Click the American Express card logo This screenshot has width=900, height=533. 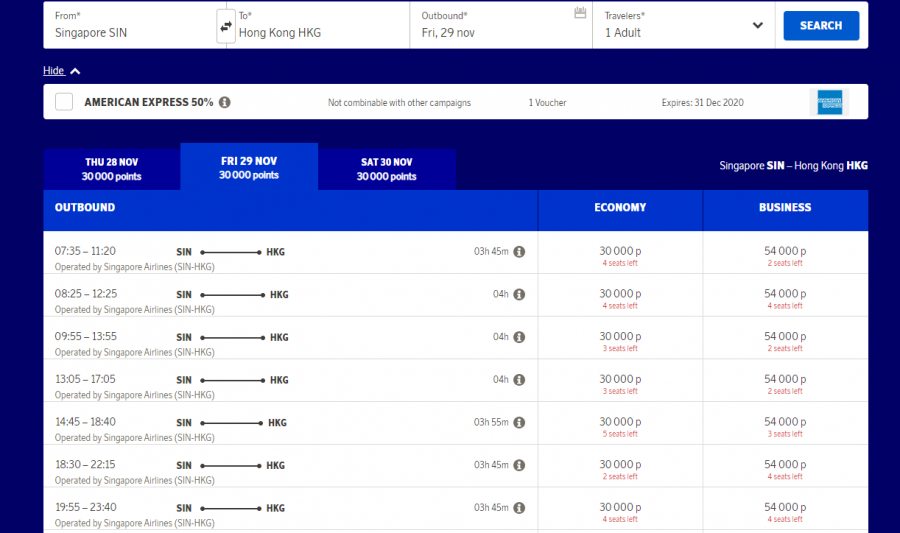pos(828,102)
